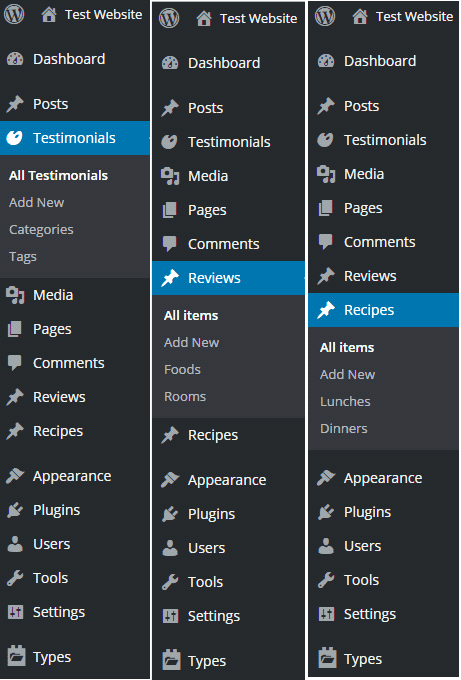Open Appearance in the right panel

point(383,478)
